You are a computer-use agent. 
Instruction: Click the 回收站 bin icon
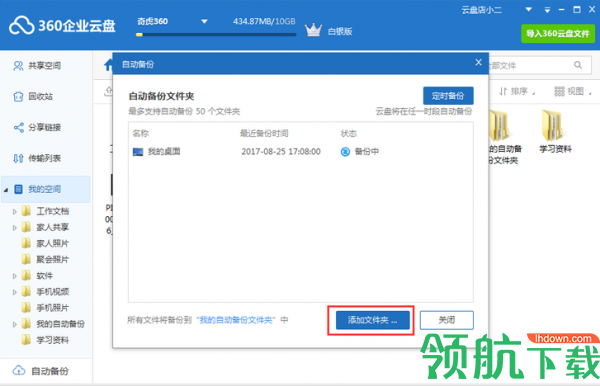pyautogui.click(x=18, y=96)
